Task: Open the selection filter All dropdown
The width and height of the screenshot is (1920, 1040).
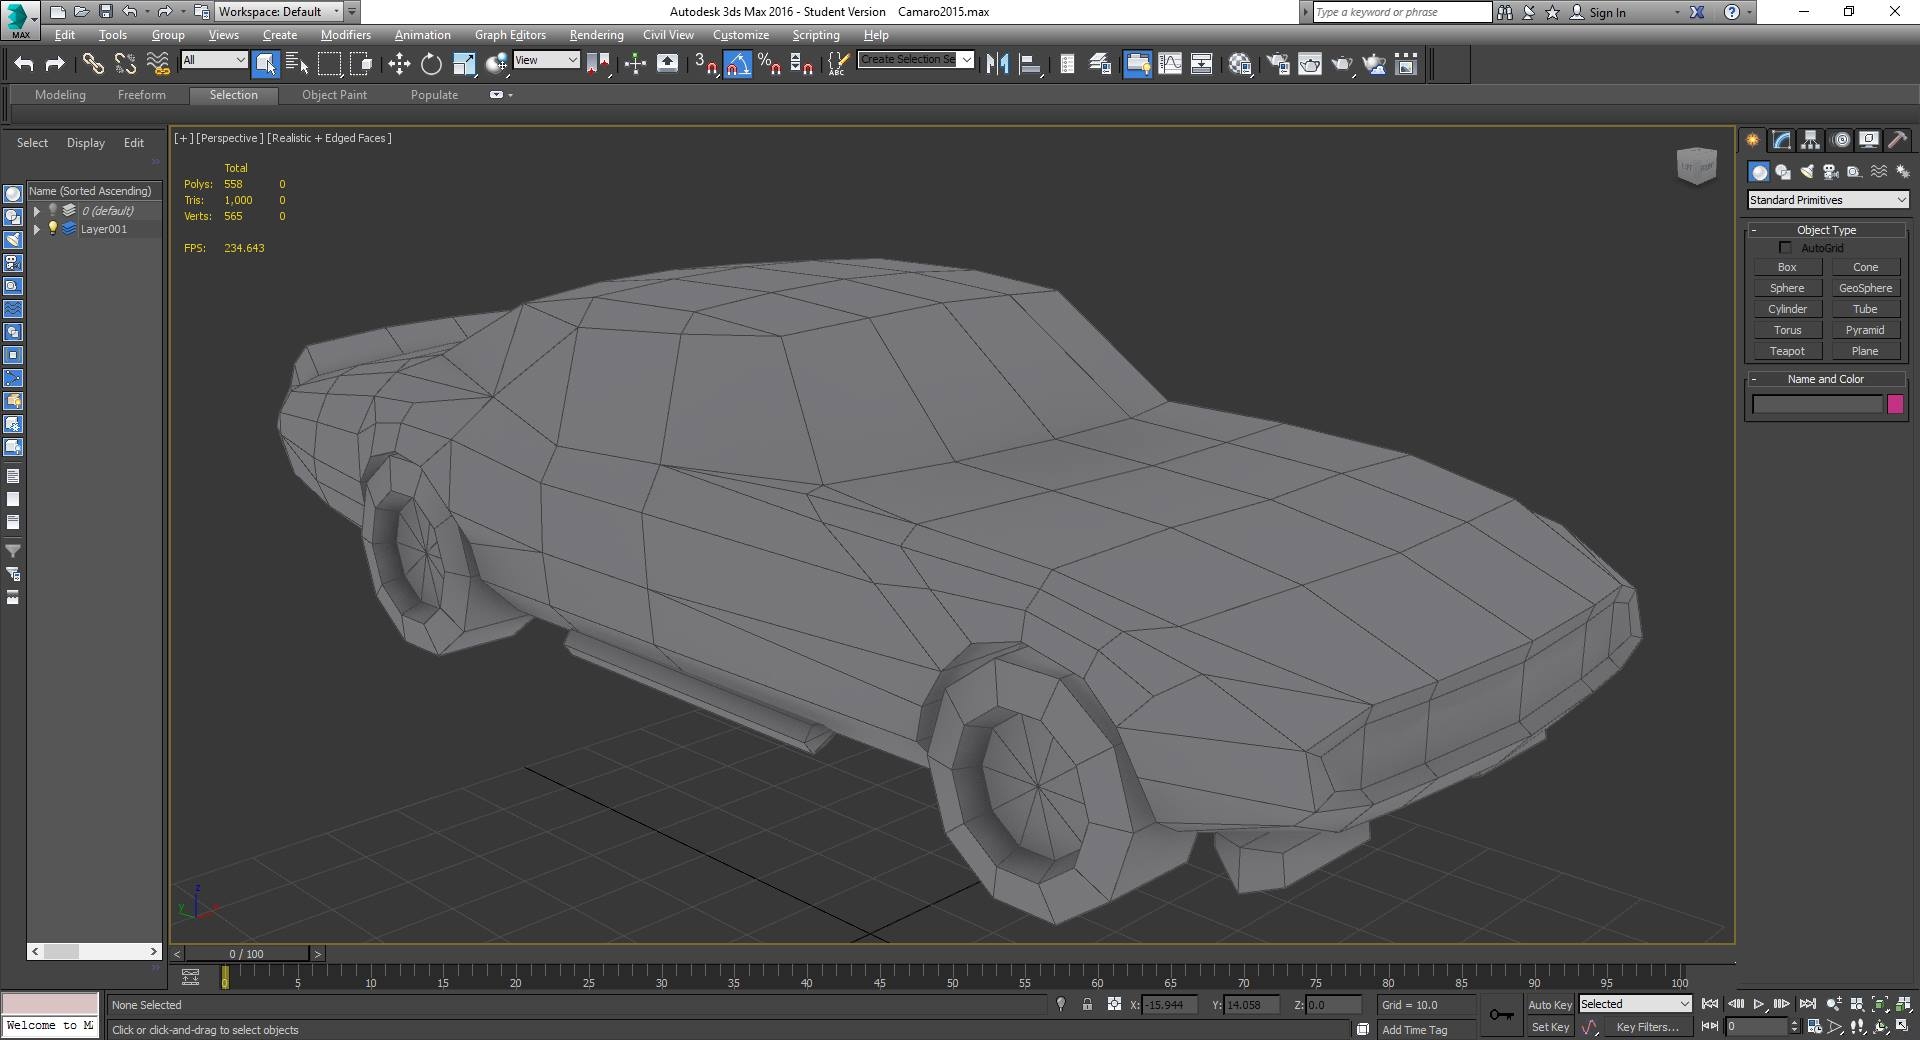Action: pyautogui.click(x=214, y=60)
